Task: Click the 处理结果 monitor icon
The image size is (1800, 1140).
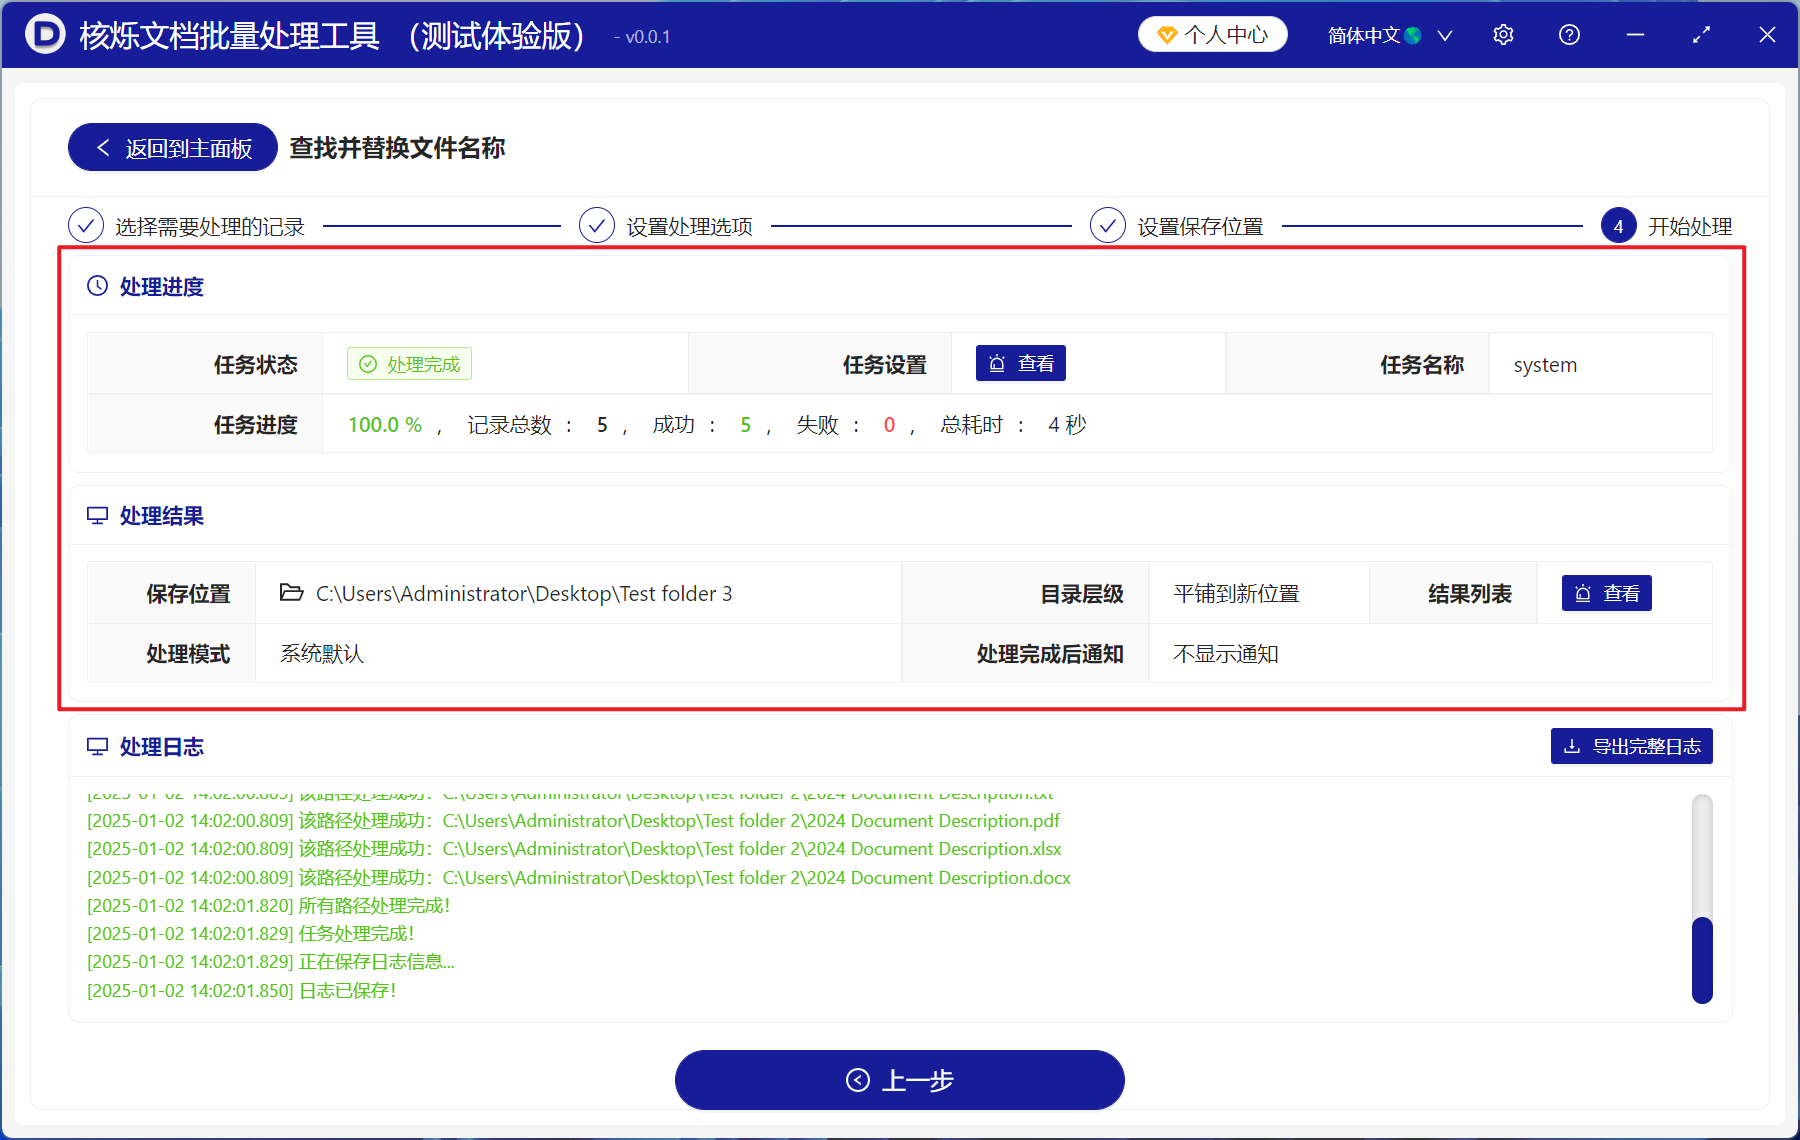Action: coord(97,516)
